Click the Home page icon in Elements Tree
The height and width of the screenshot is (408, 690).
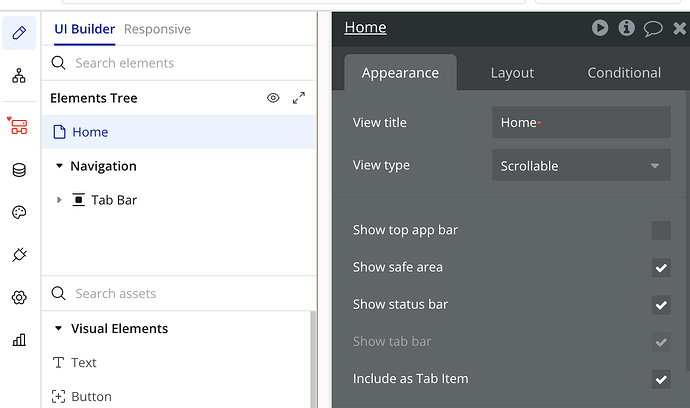tap(59, 132)
